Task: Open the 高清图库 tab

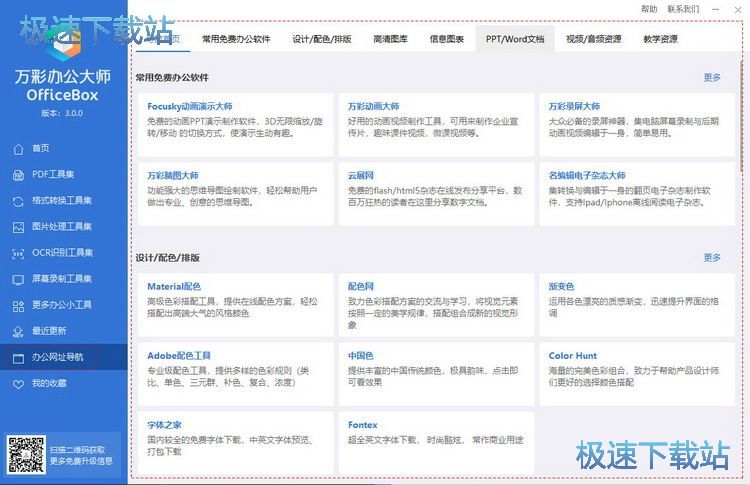Action: tap(390, 39)
